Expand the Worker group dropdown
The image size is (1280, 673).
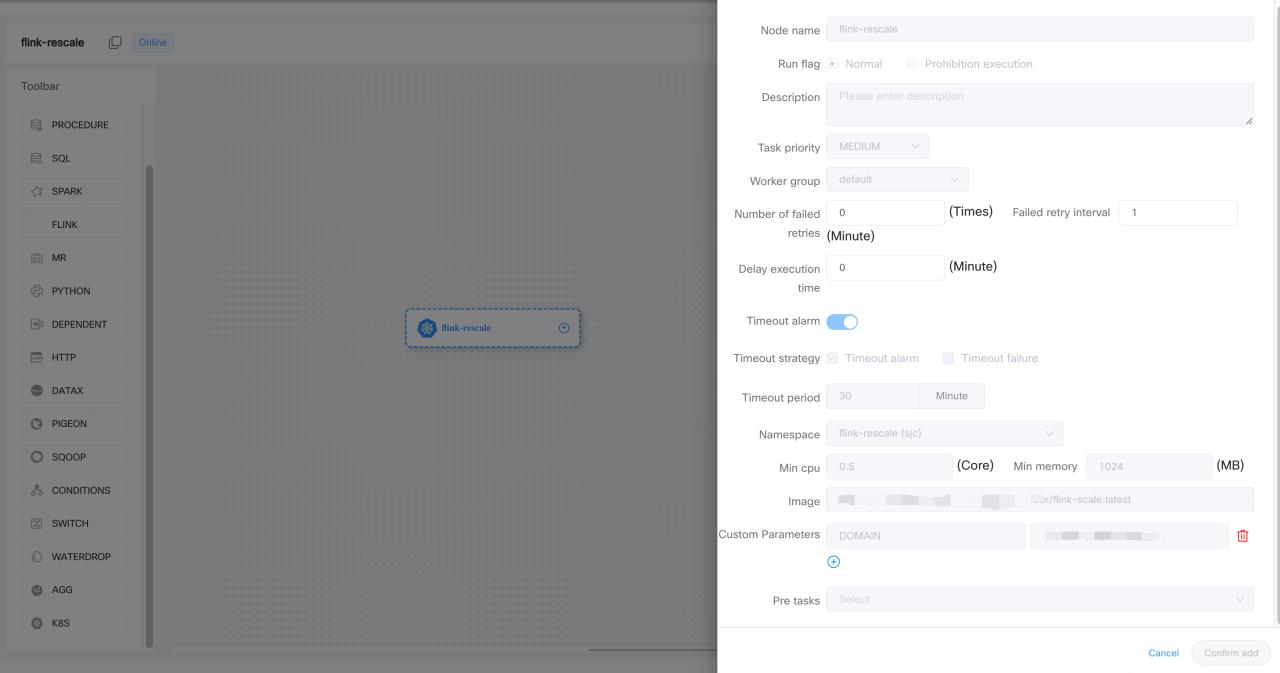coord(897,180)
